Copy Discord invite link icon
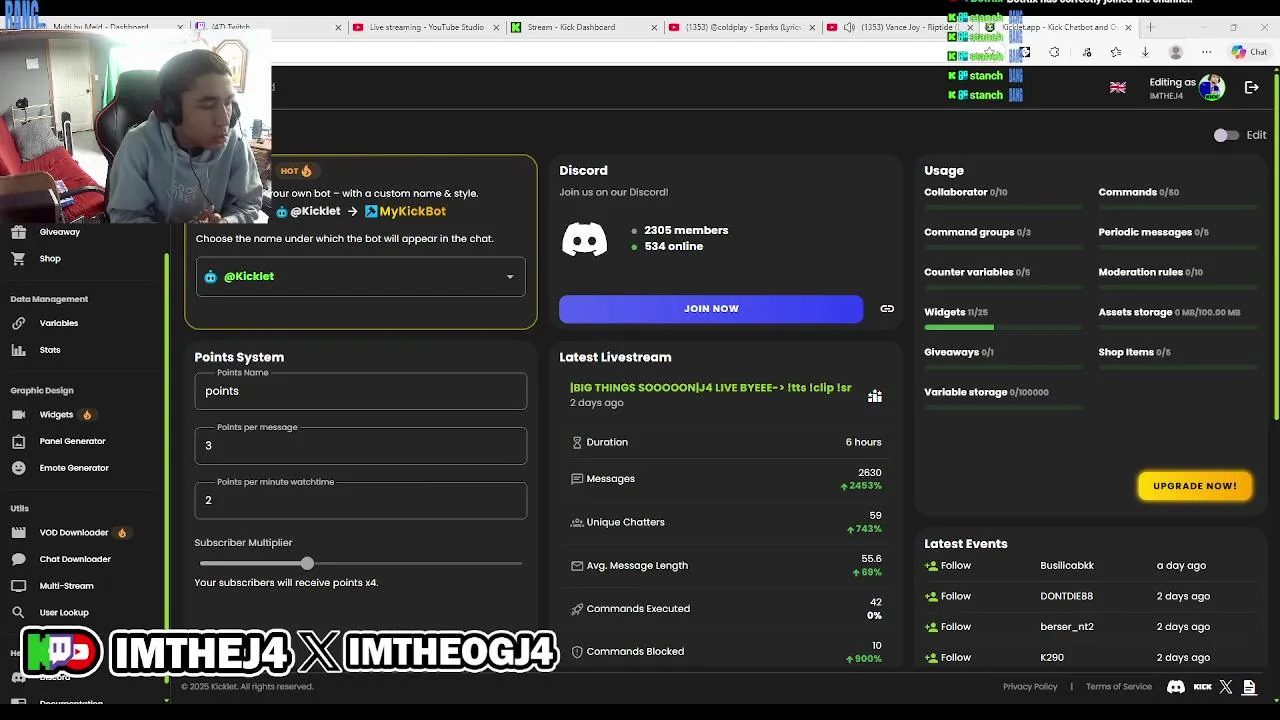1280x720 pixels. [887, 309]
